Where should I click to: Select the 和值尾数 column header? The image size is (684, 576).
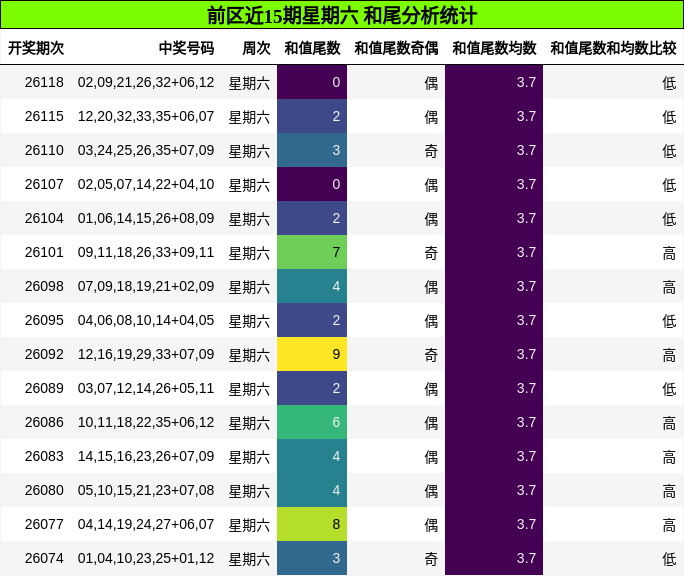click(x=312, y=48)
